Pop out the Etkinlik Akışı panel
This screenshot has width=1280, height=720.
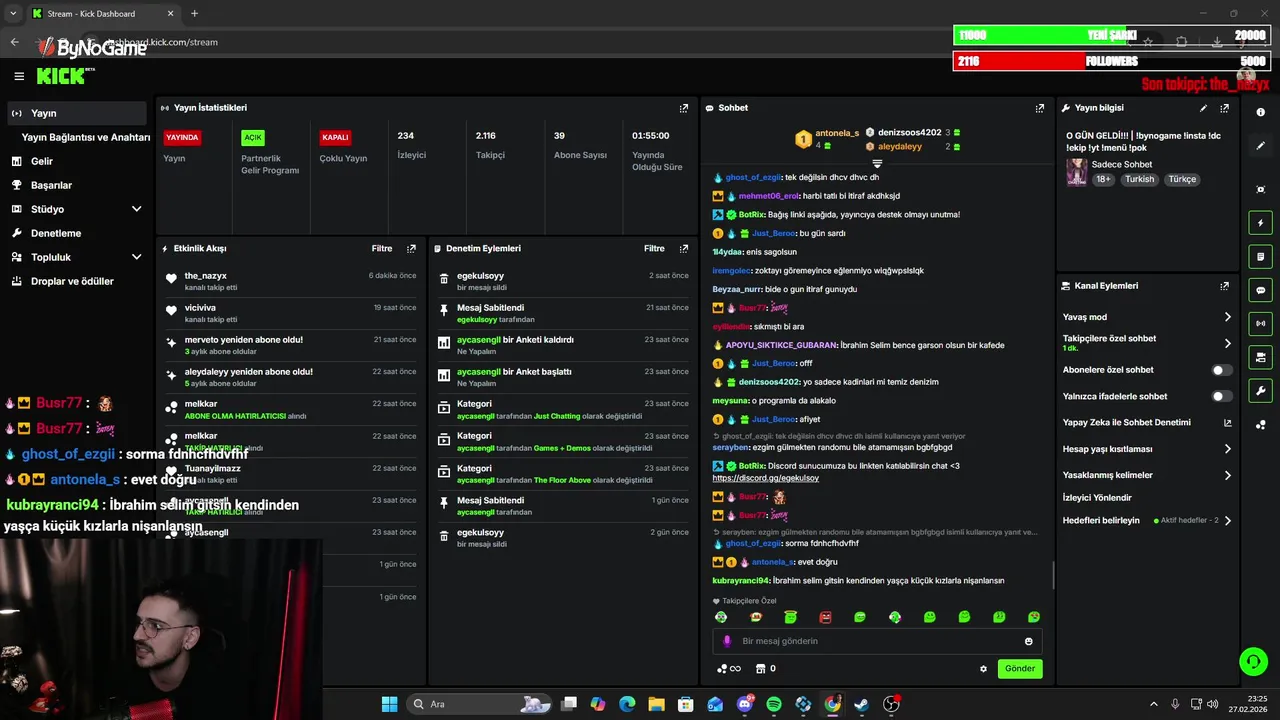pos(411,248)
